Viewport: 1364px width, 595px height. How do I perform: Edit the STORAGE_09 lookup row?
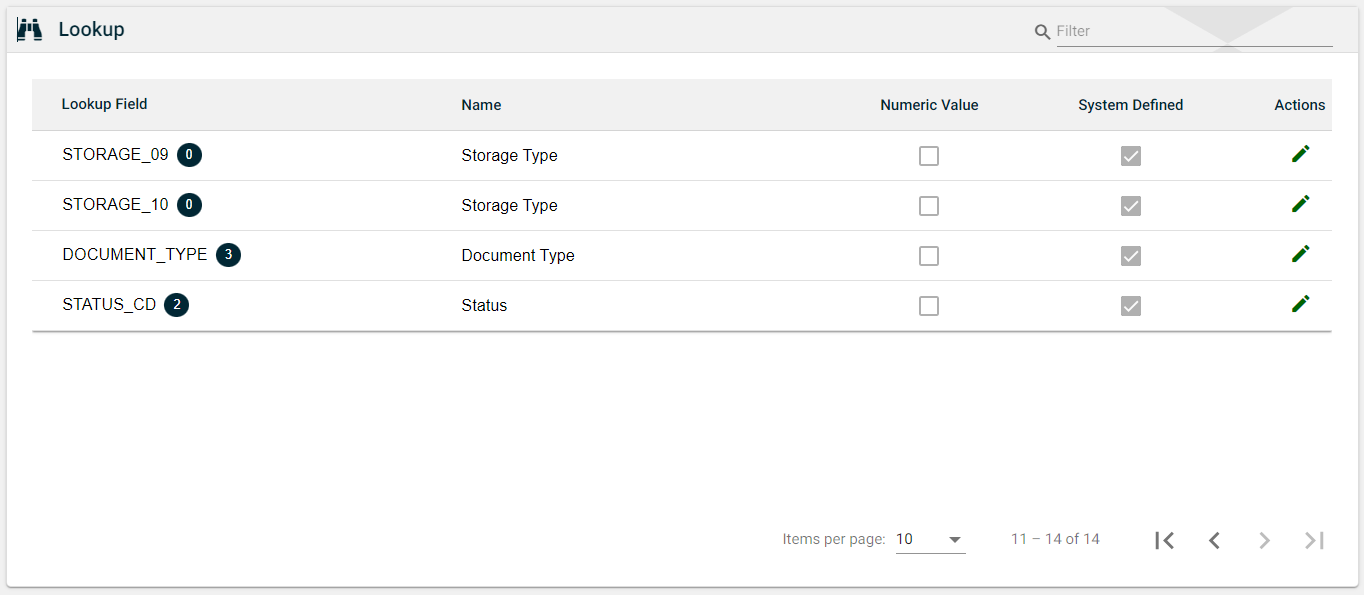coord(1300,154)
